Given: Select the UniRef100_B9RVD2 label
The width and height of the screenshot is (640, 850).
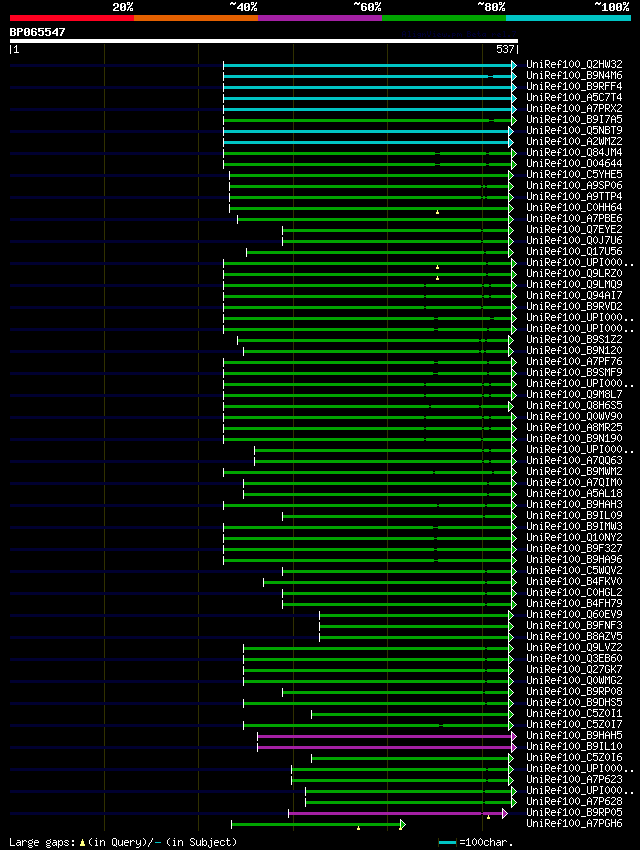Looking at the screenshot, I should coord(574,306).
